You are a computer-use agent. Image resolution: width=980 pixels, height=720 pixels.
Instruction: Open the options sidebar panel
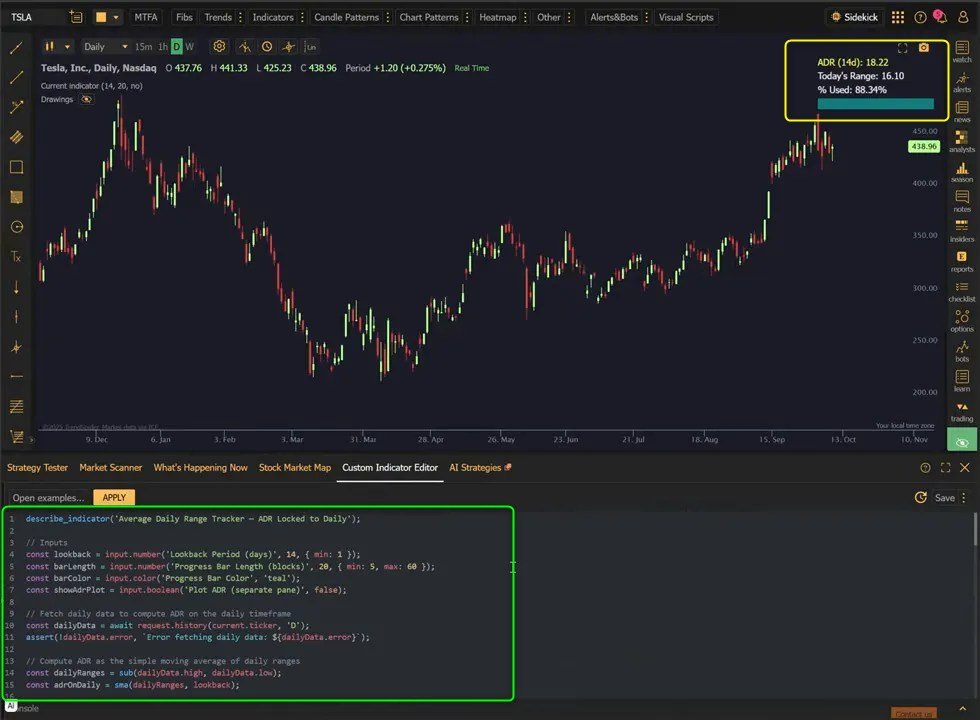coord(962,321)
